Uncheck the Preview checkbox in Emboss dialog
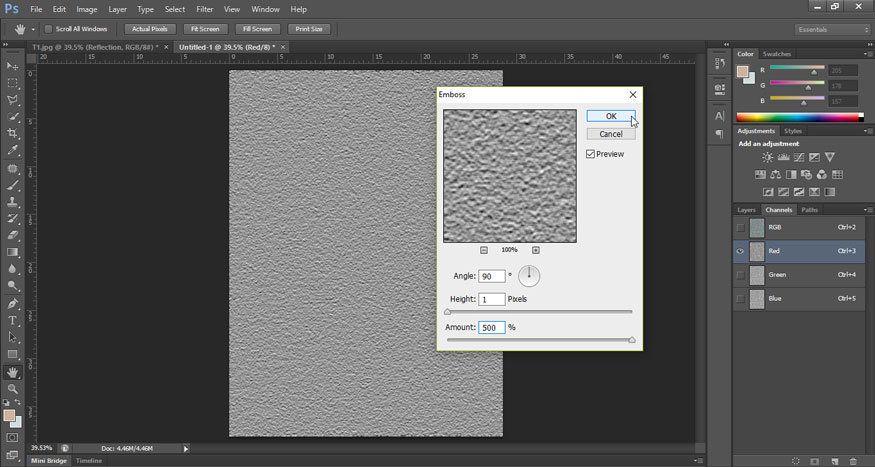 pos(591,154)
